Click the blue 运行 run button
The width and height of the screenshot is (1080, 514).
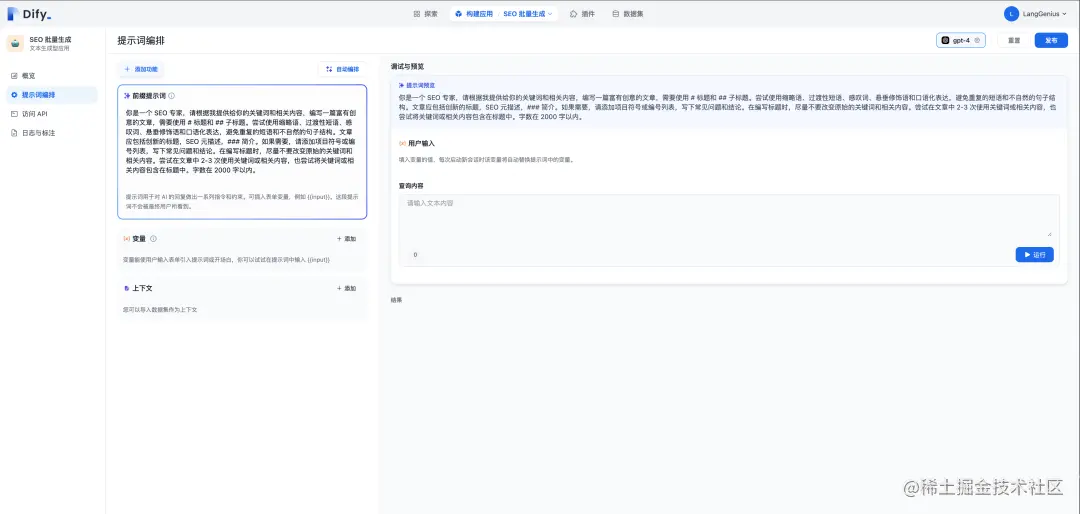coord(1035,255)
